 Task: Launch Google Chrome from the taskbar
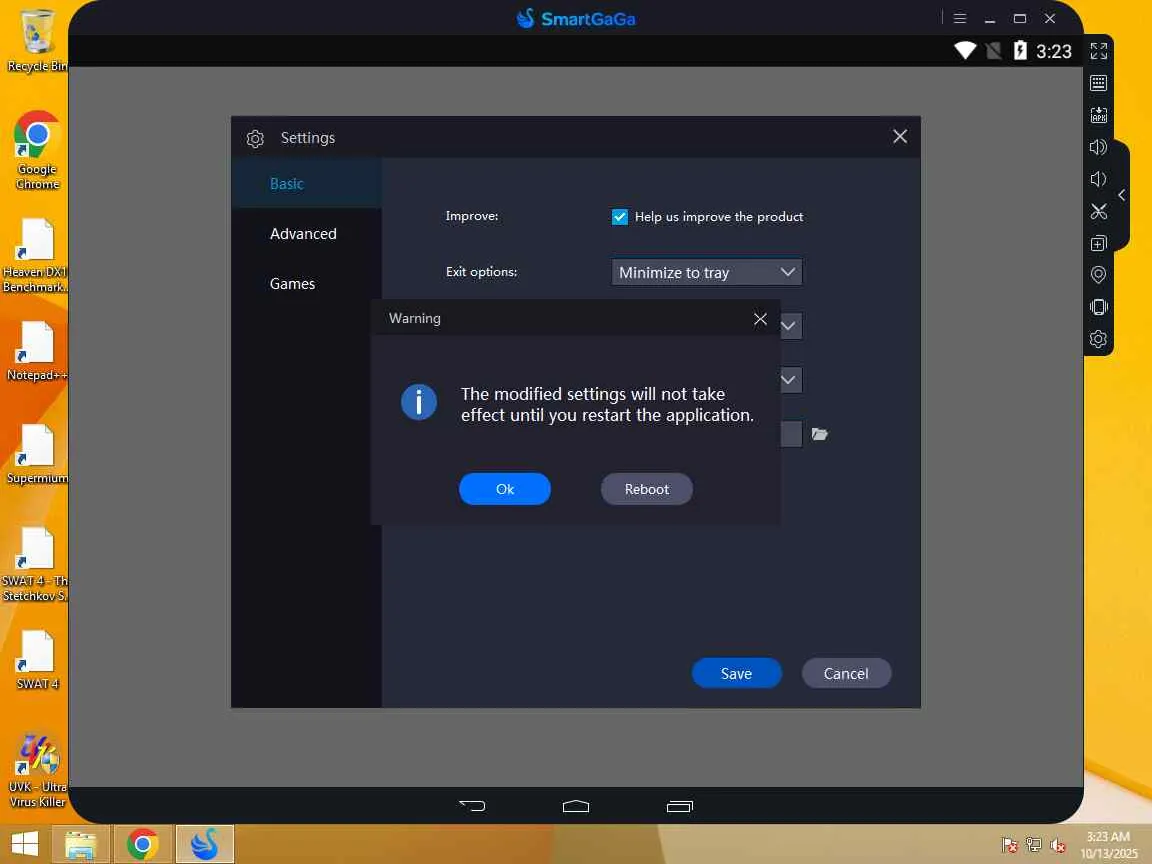point(143,844)
